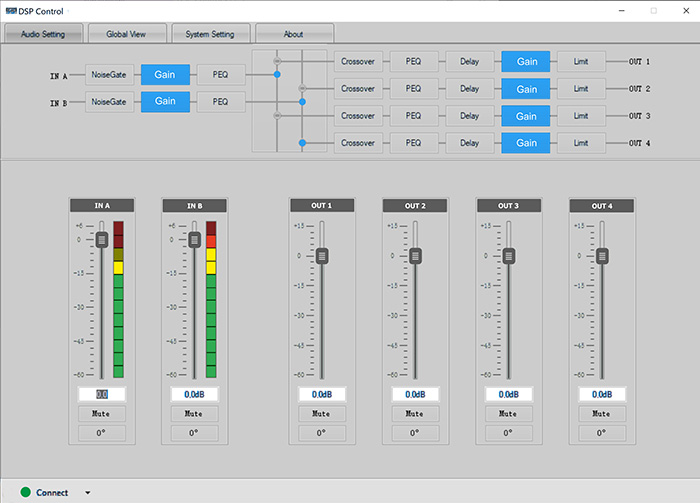700x503 pixels.
Task: Click the OUT 1 fader handle
Action: 322,256
